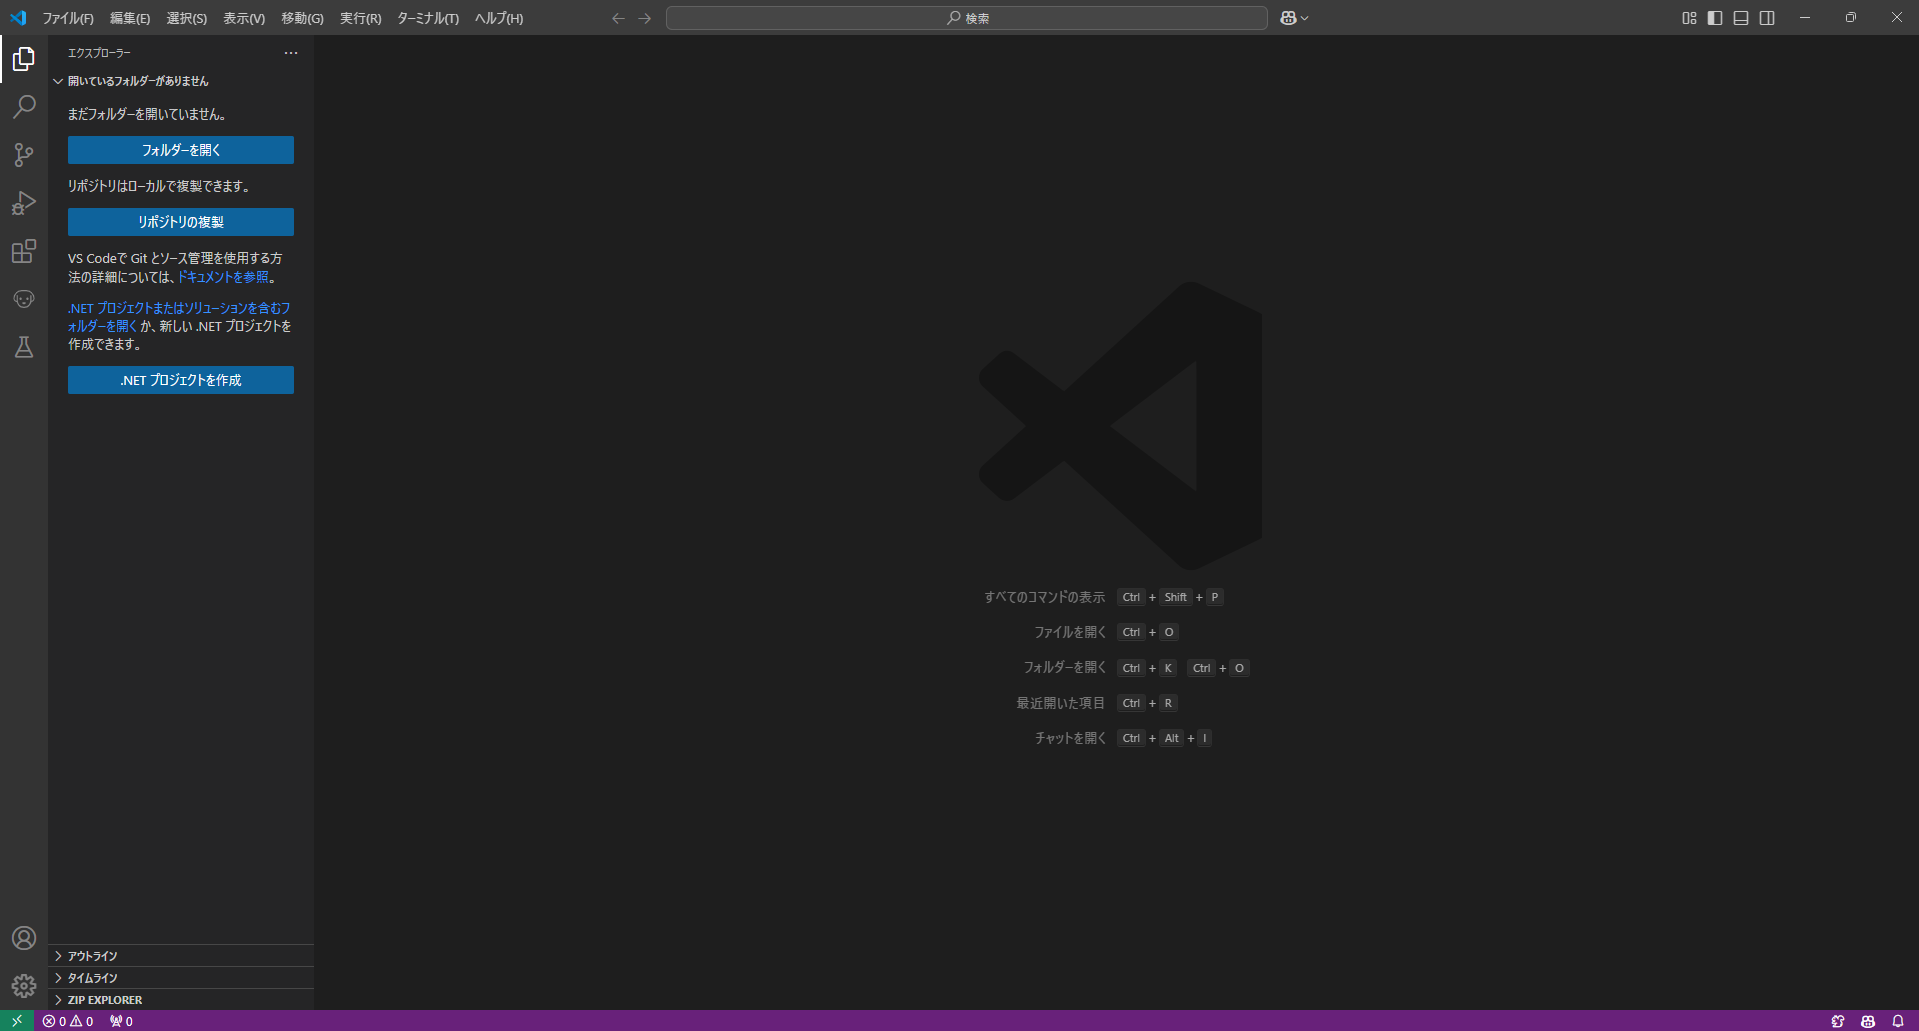The width and height of the screenshot is (1919, 1031).
Task: Select the Testing flask icon
Action: coord(23,347)
